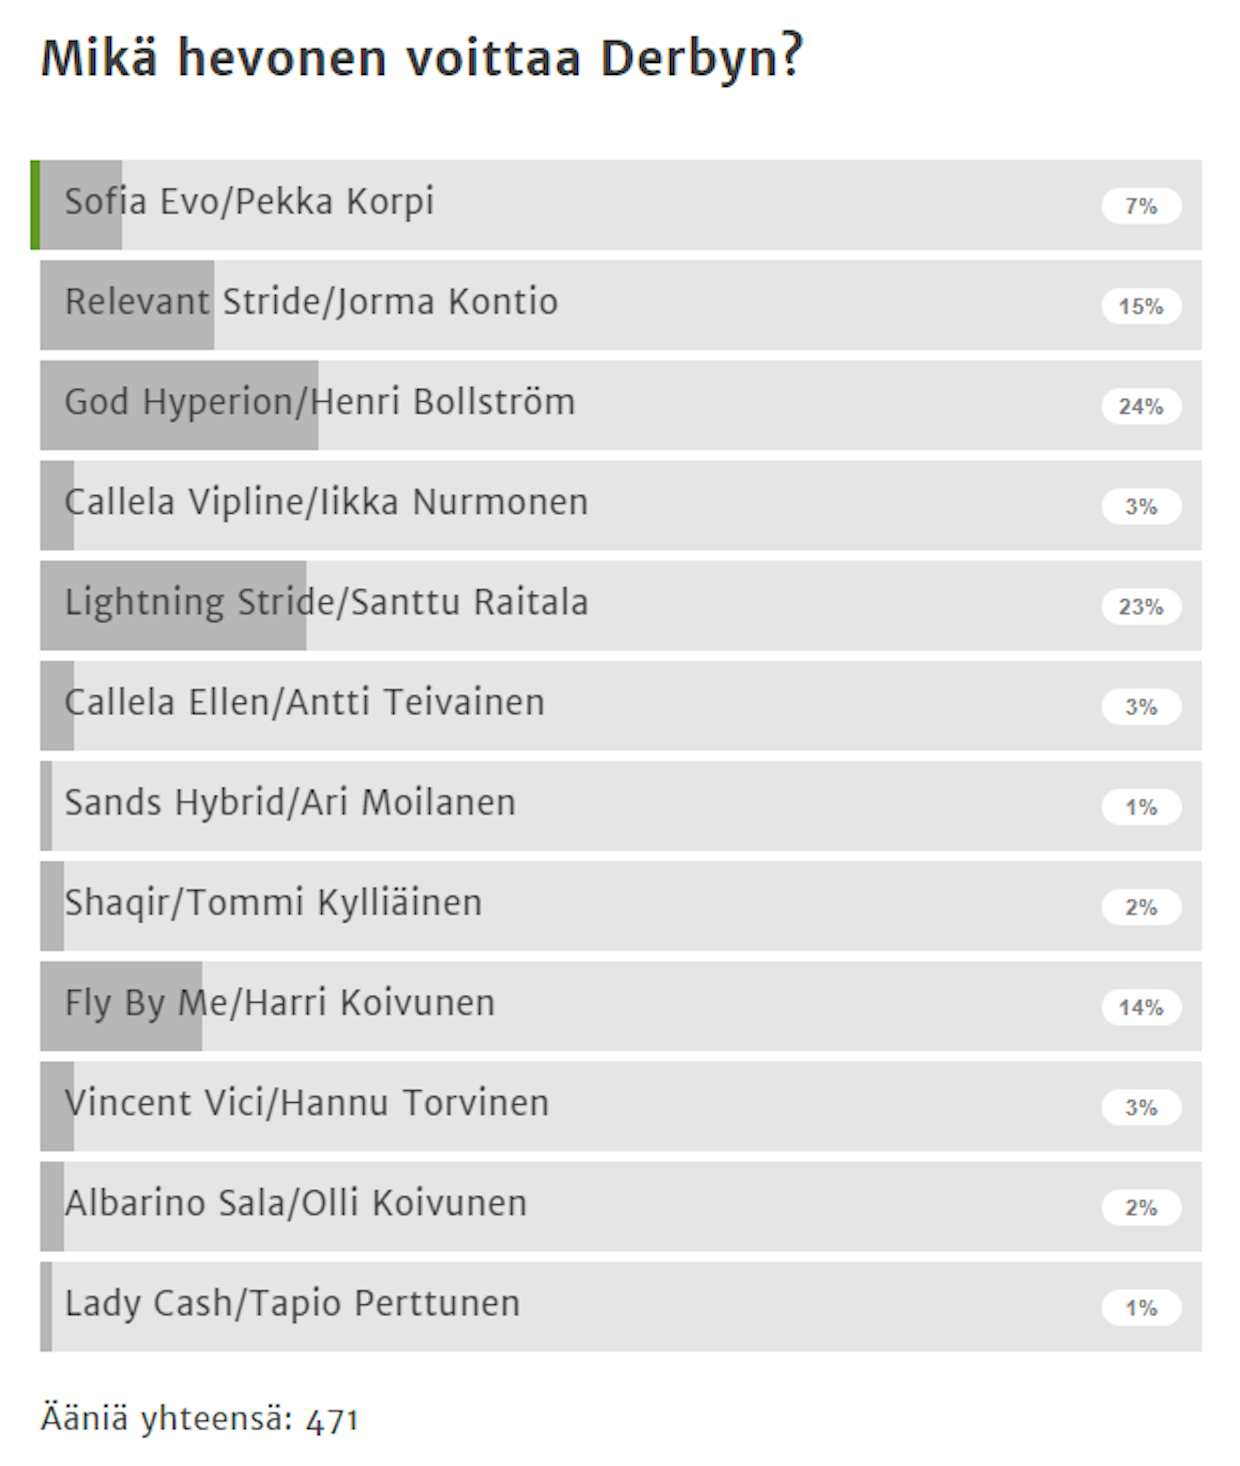The height and width of the screenshot is (1466, 1240).
Task: Click the 23% result badge
Action: (x=1141, y=607)
